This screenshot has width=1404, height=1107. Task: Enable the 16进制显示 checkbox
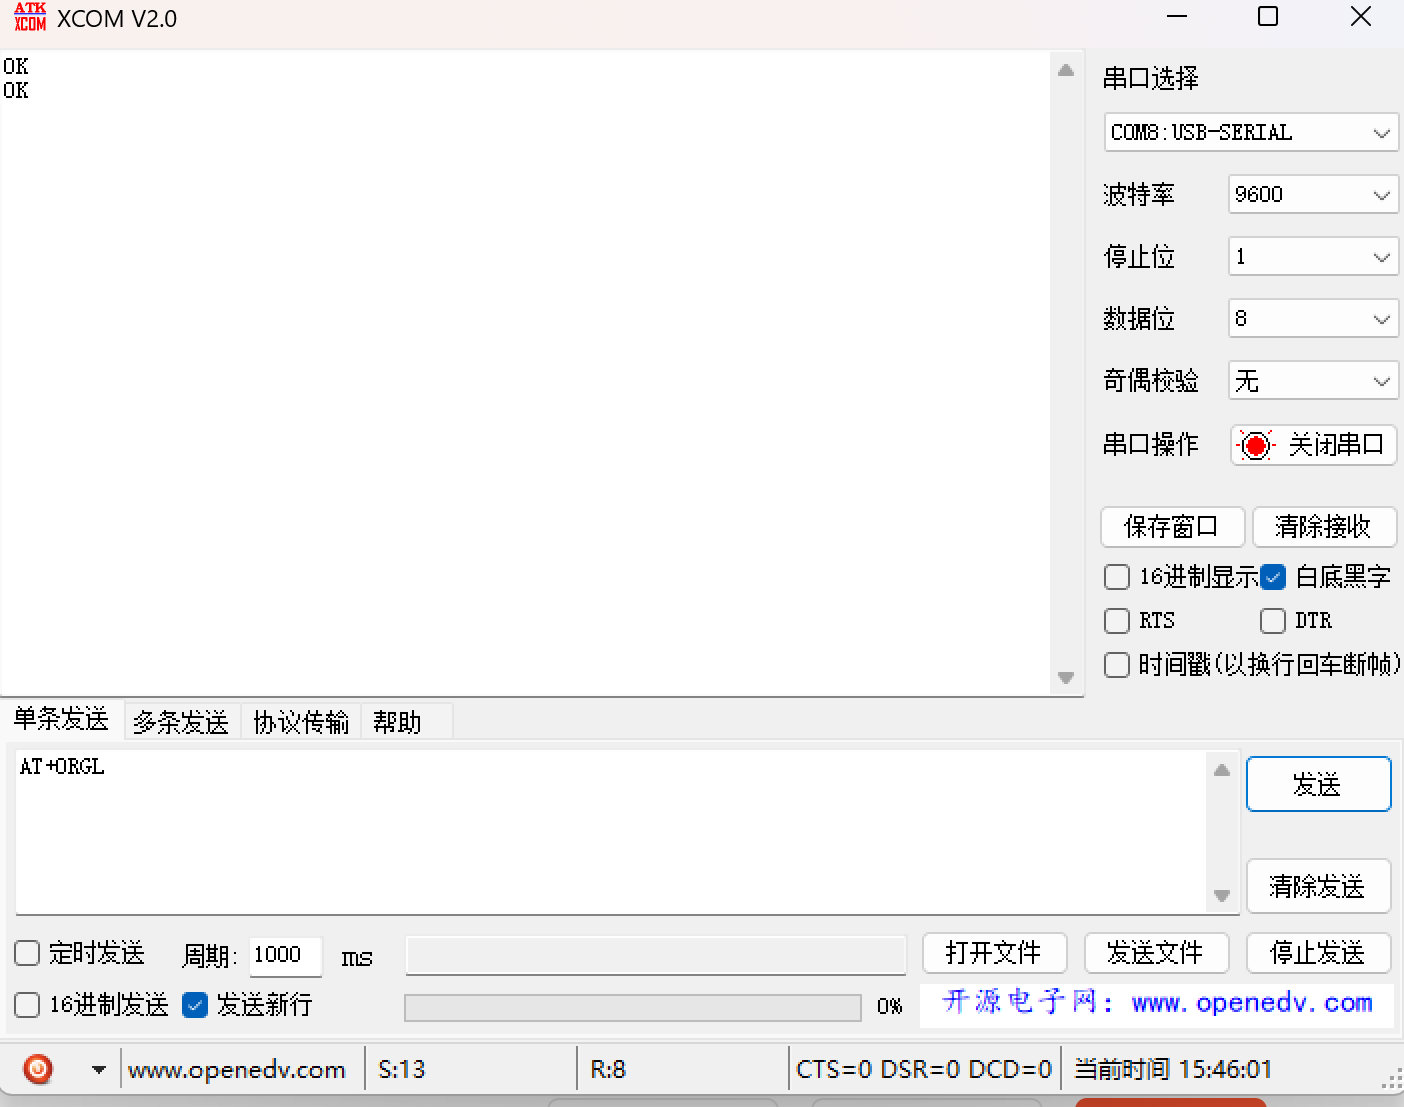click(1117, 577)
